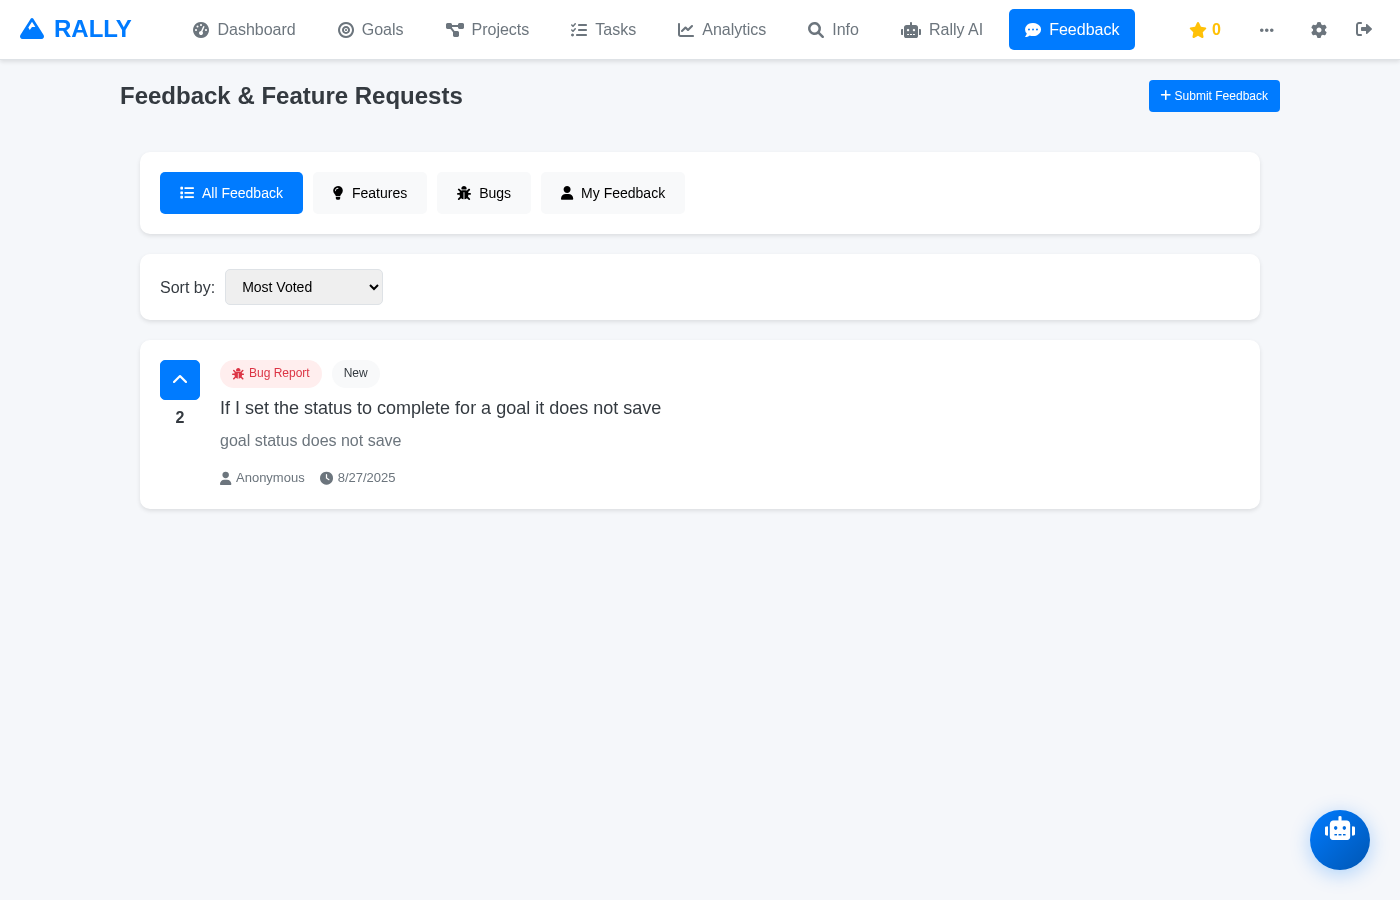Viewport: 1400px width, 900px height.
Task: Open the floating chatbot widget
Action: 1340,840
